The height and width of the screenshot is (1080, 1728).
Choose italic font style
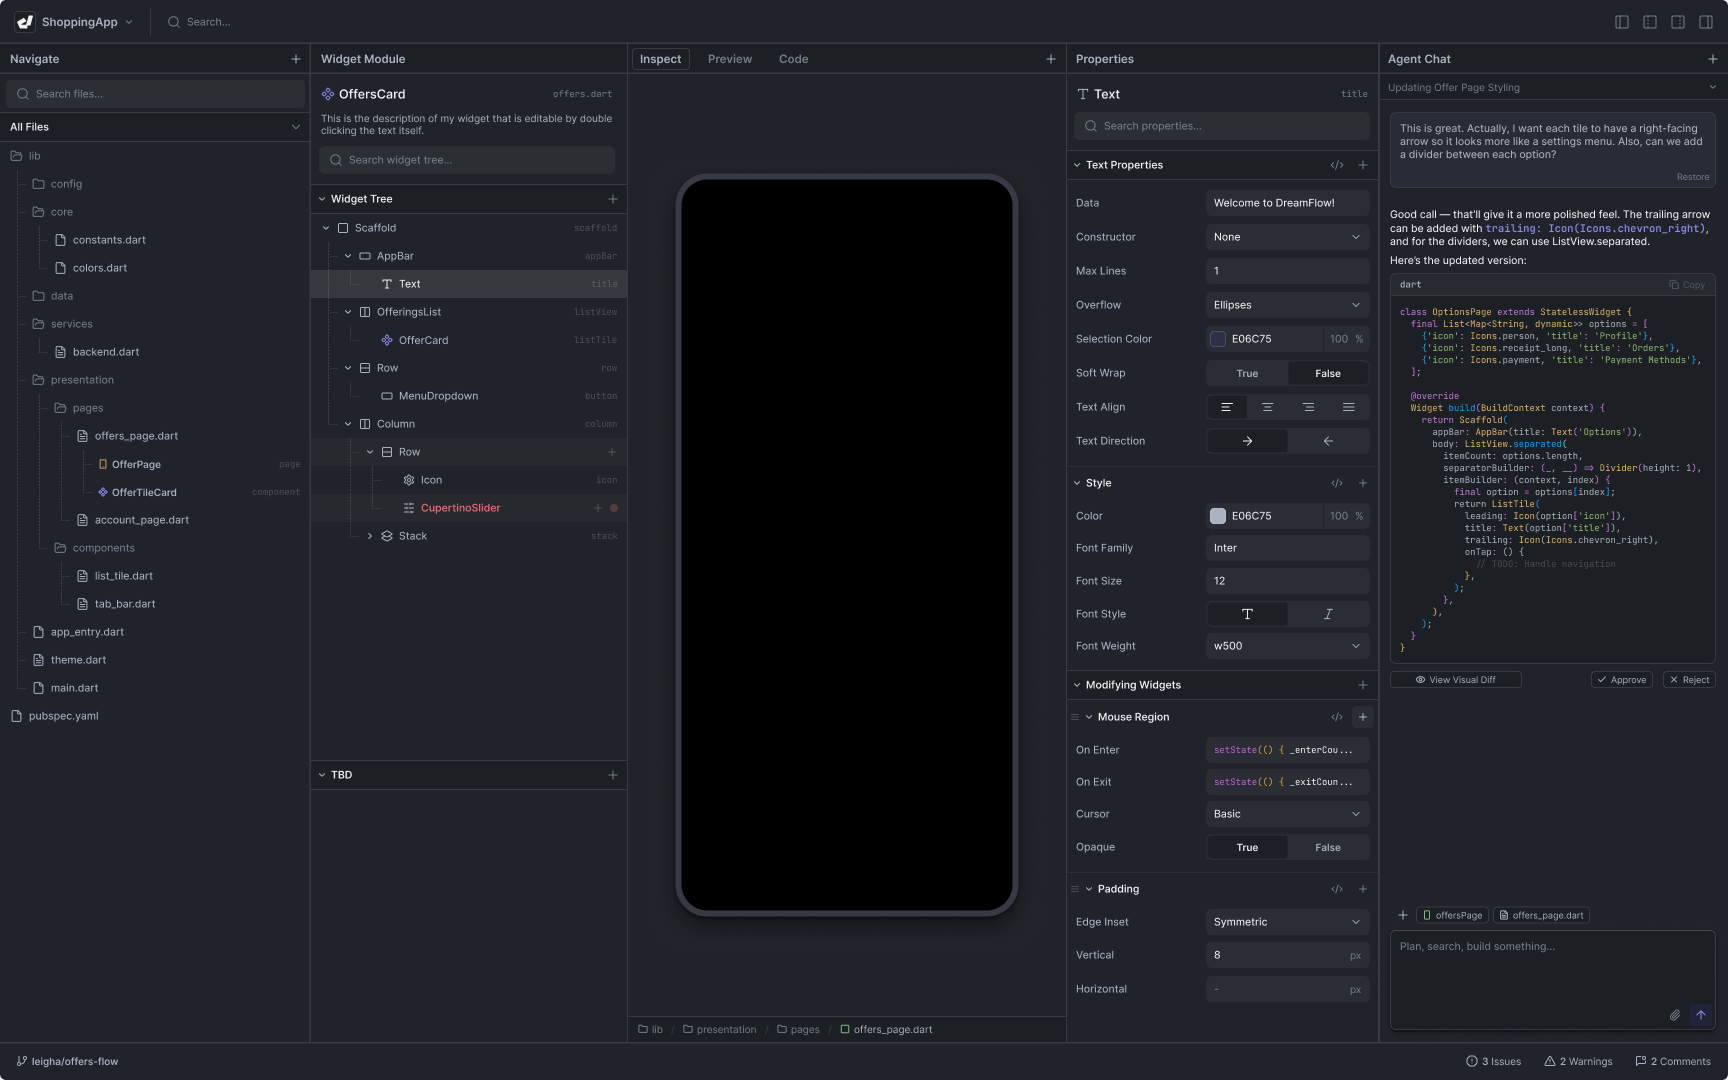1328,614
